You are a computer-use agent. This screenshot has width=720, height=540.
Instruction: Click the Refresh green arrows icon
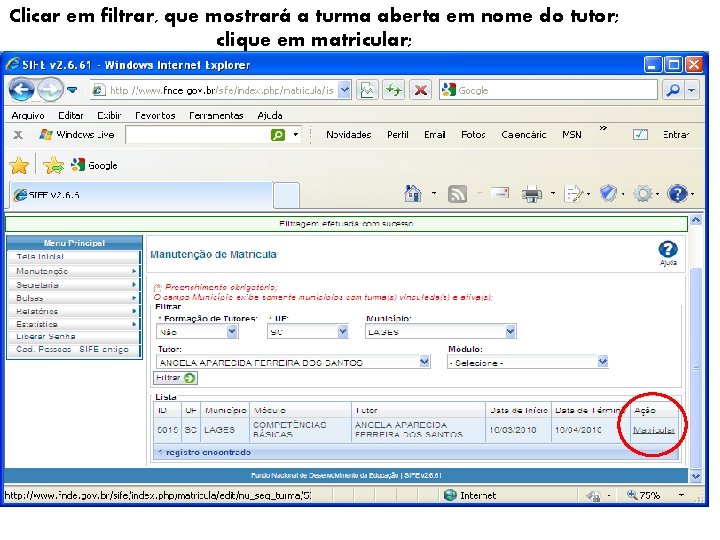tap(394, 90)
